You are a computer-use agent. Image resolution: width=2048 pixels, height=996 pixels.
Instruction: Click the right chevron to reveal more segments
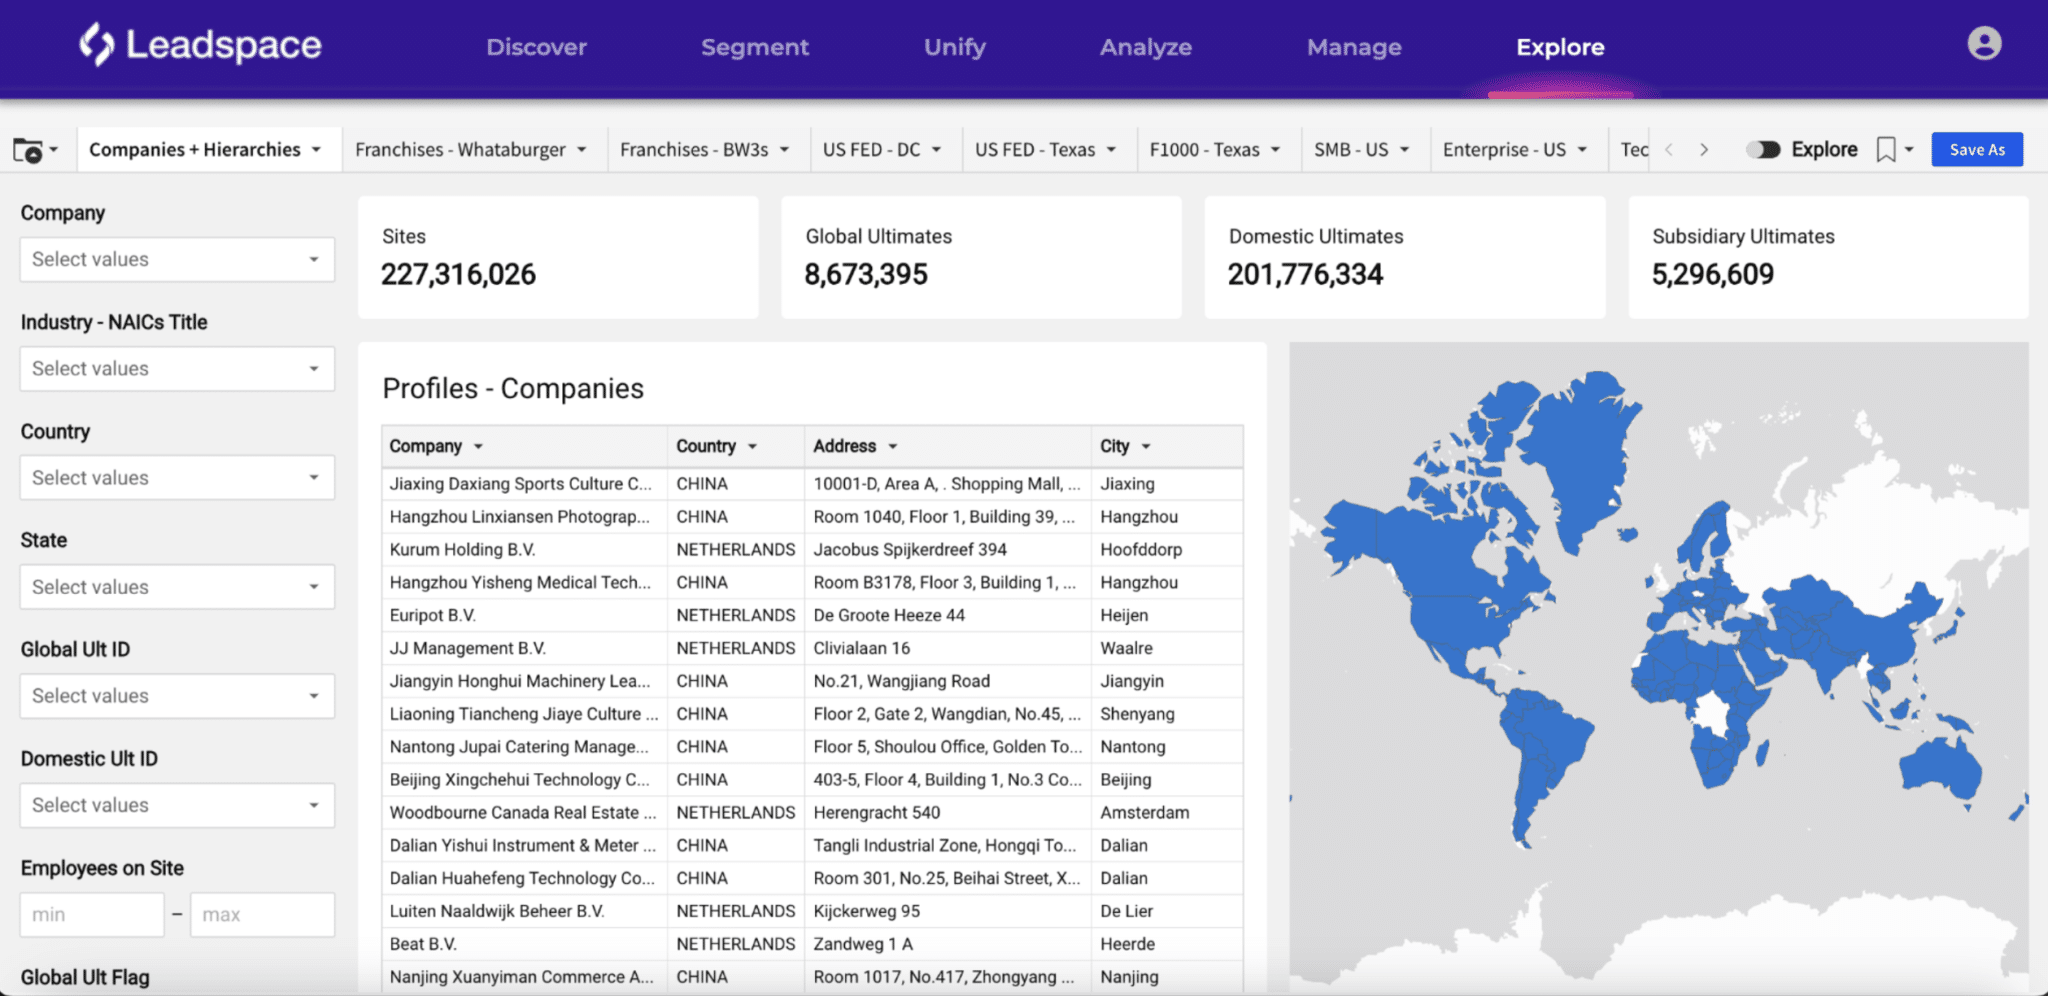coord(1705,149)
